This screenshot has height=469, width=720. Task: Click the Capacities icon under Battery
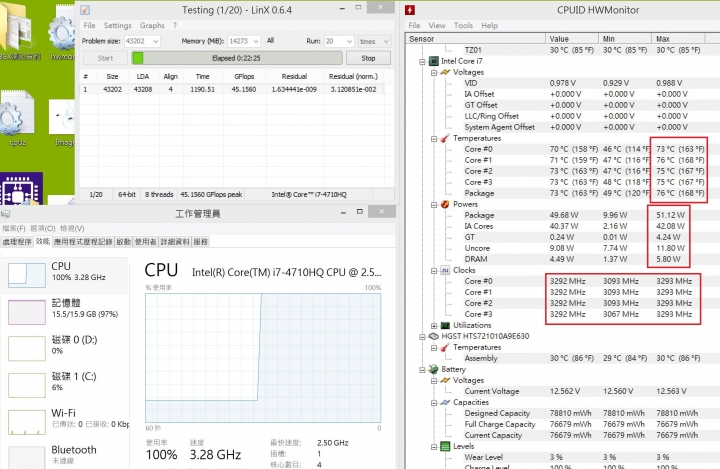click(x=444, y=402)
